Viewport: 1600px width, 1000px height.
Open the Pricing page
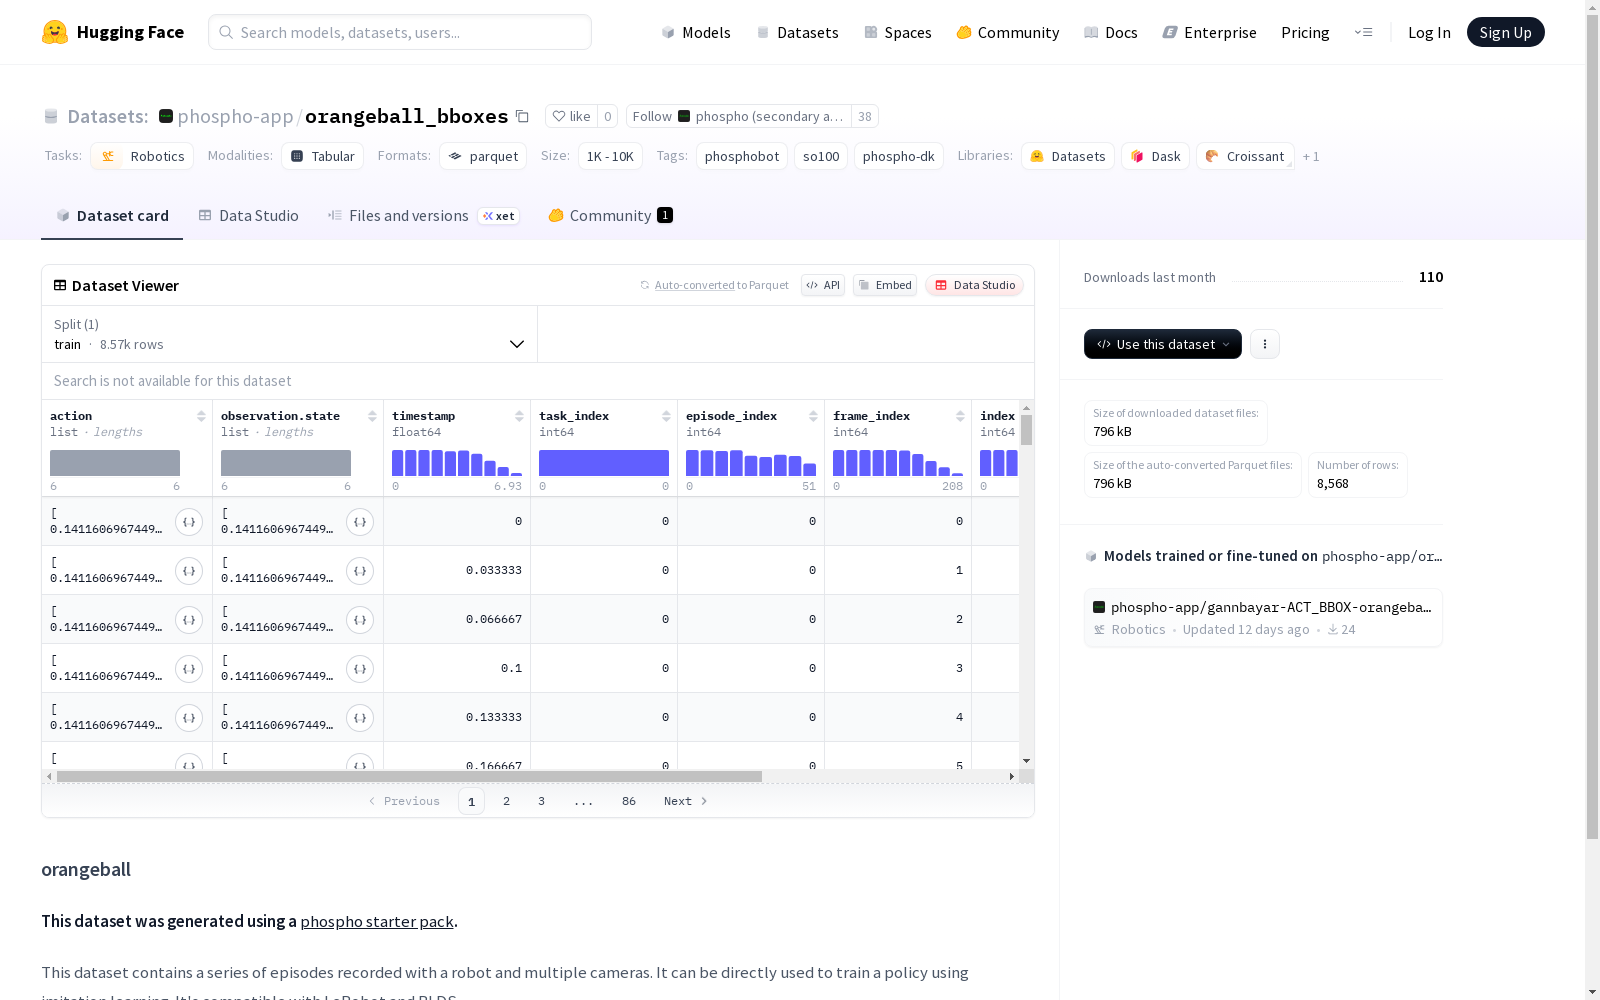pos(1305,32)
